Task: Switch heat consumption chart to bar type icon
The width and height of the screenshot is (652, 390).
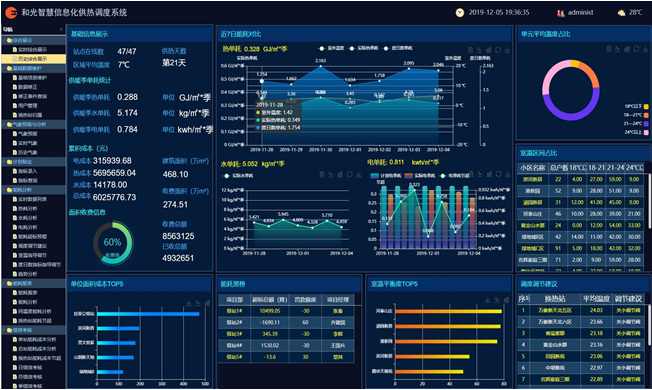Action: pyautogui.click(x=489, y=50)
